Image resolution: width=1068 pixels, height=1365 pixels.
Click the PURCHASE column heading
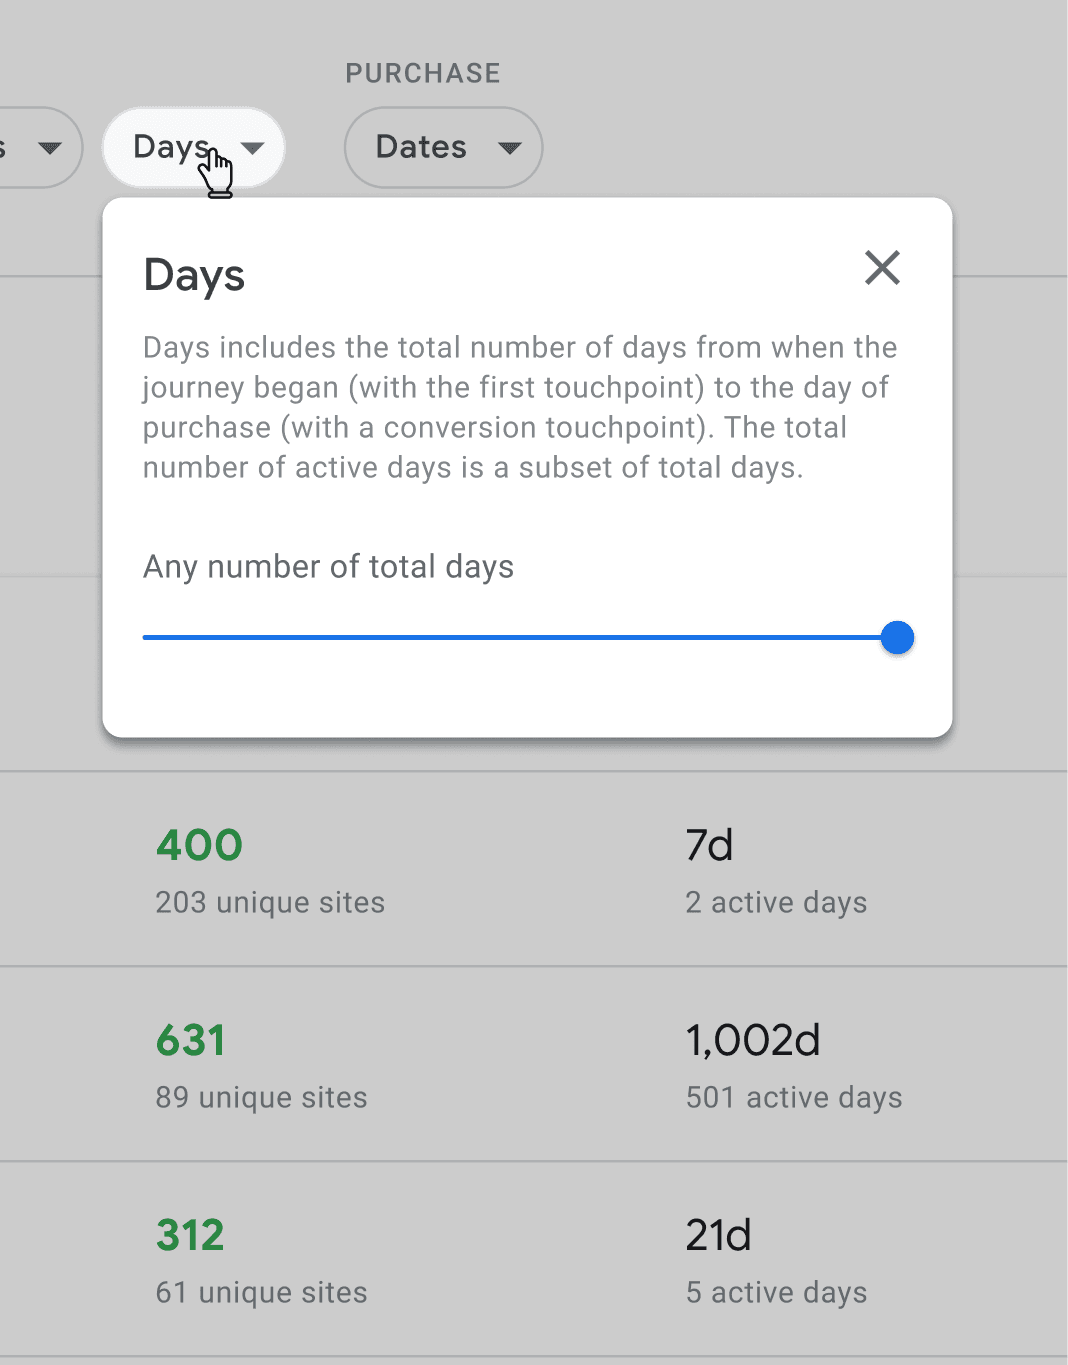coord(423,73)
